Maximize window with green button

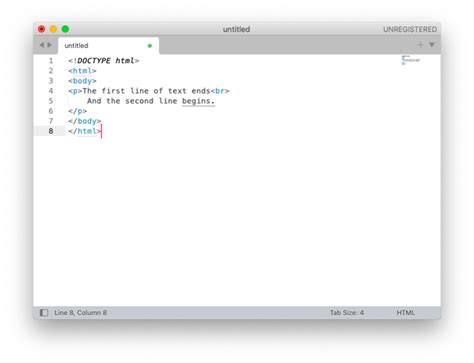65,29
